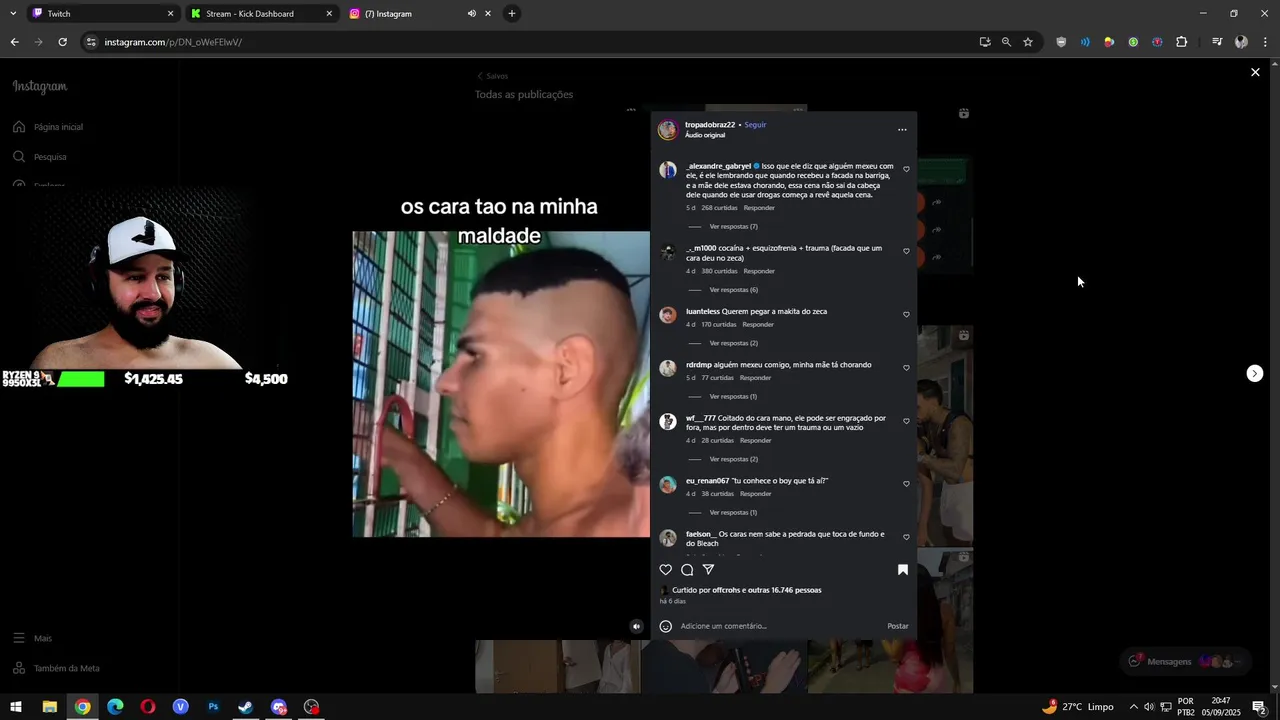This screenshot has width=1280, height=720.
Task: Open tropadobraz22 profile username
Action: [710, 125]
